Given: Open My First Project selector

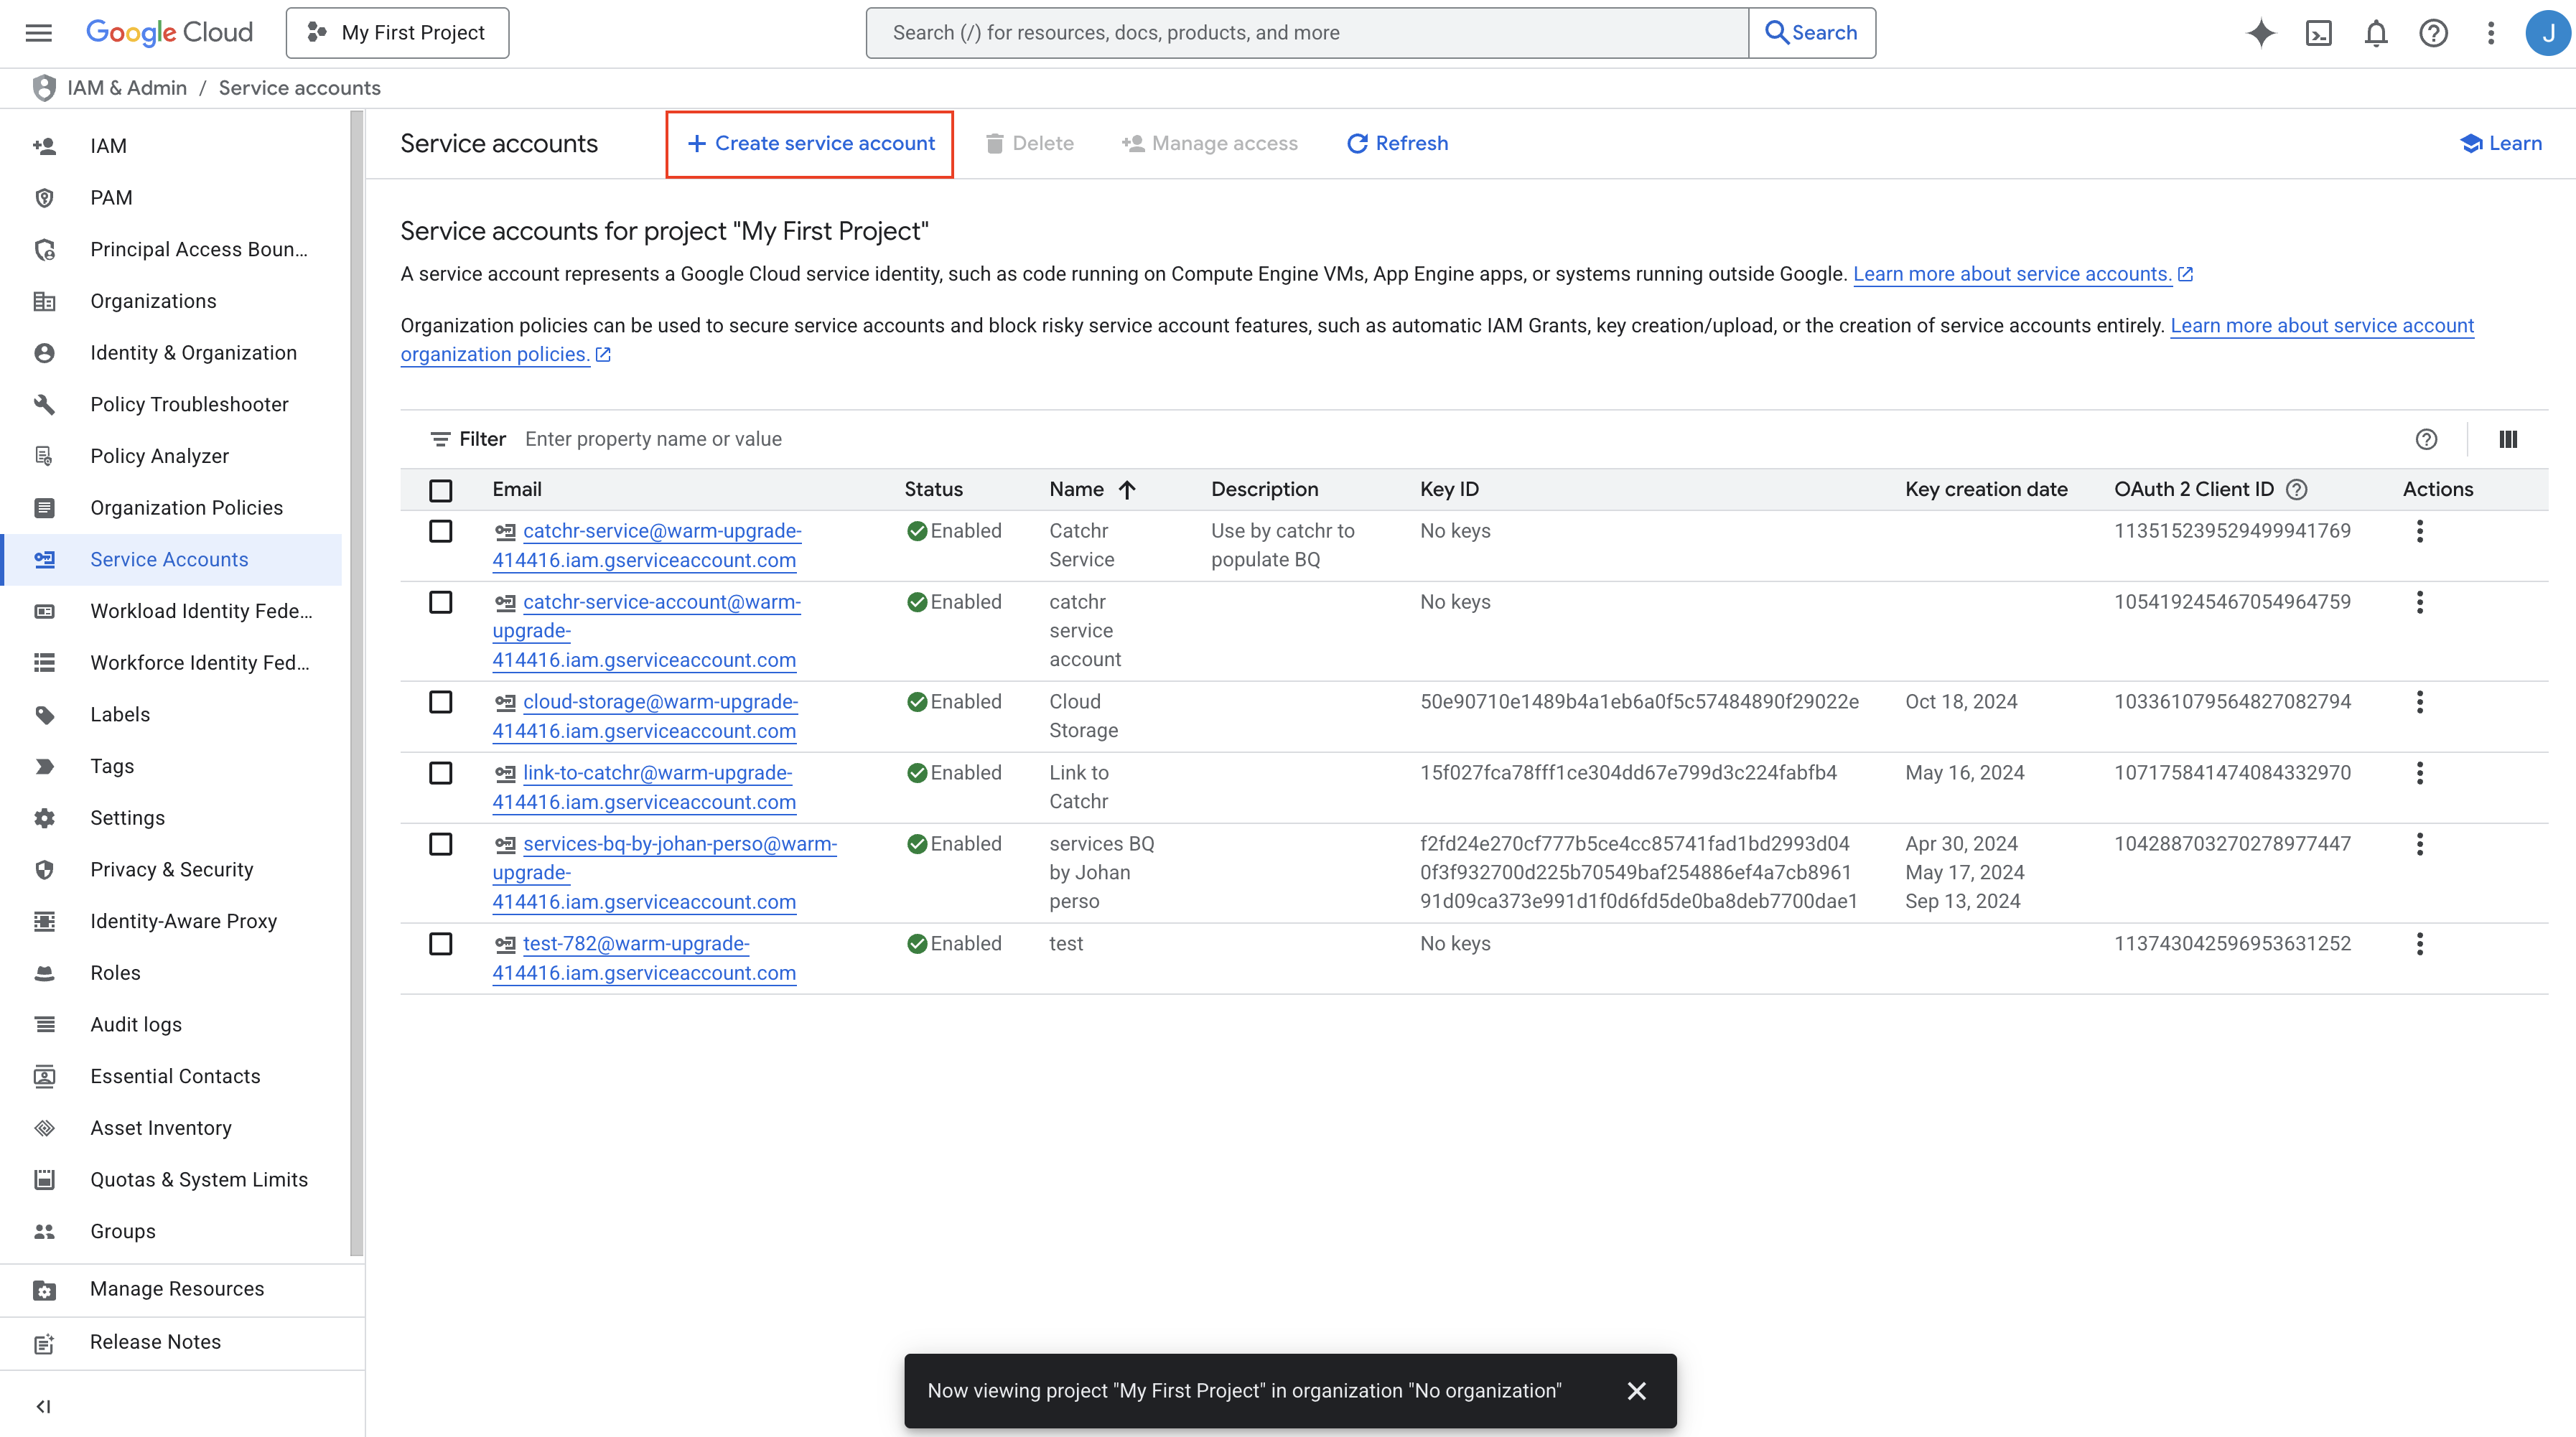Looking at the screenshot, I should 397,33.
